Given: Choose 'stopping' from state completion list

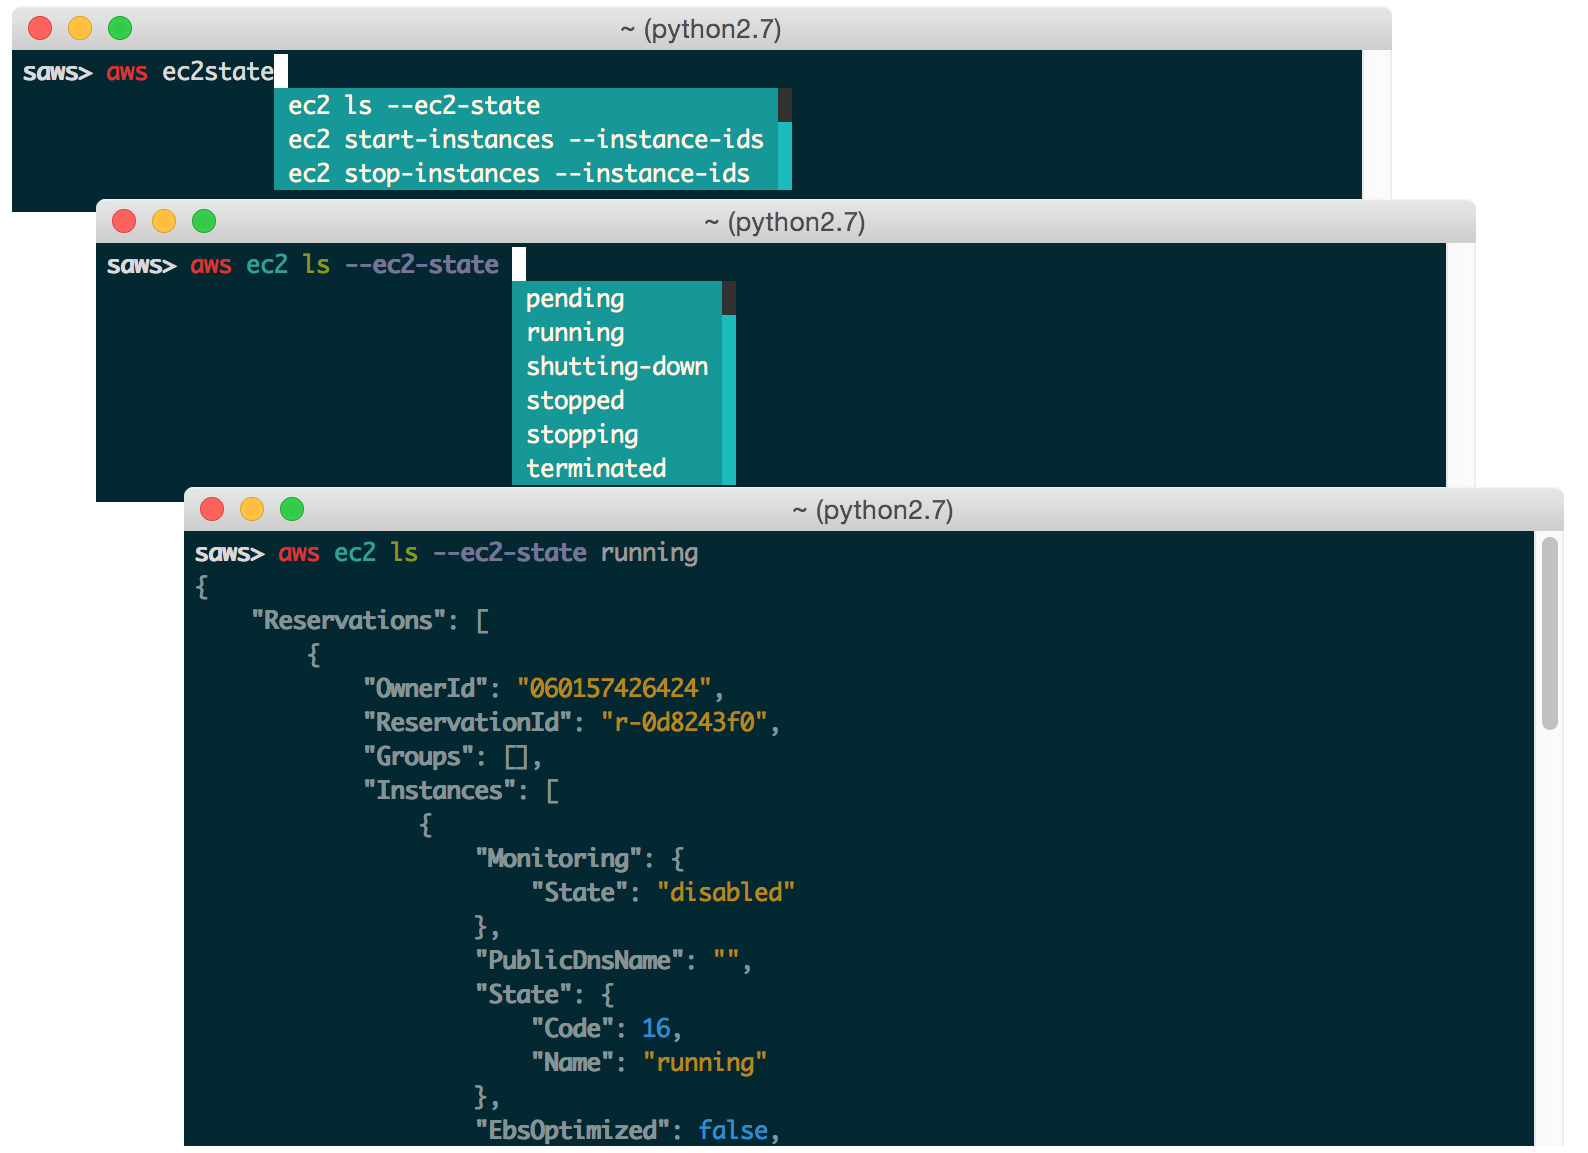Looking at the screenshot, I should 616,434.
